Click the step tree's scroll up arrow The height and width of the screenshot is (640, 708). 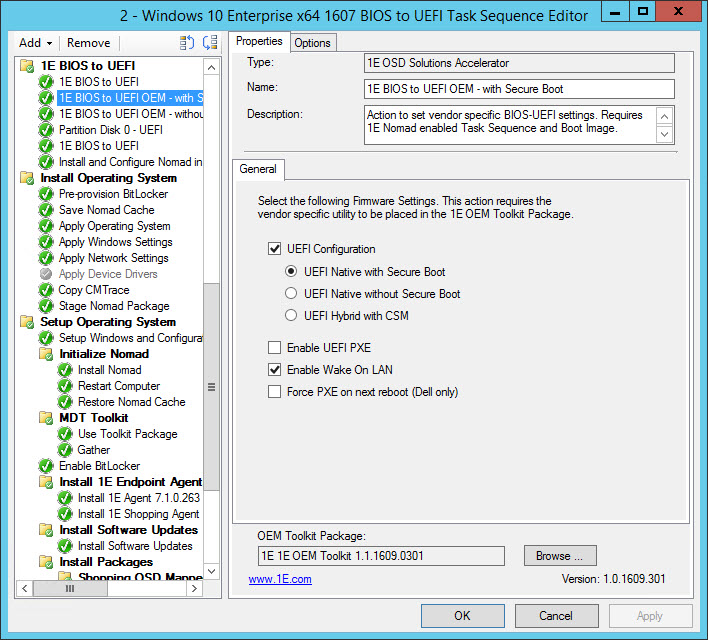[211, 67]
